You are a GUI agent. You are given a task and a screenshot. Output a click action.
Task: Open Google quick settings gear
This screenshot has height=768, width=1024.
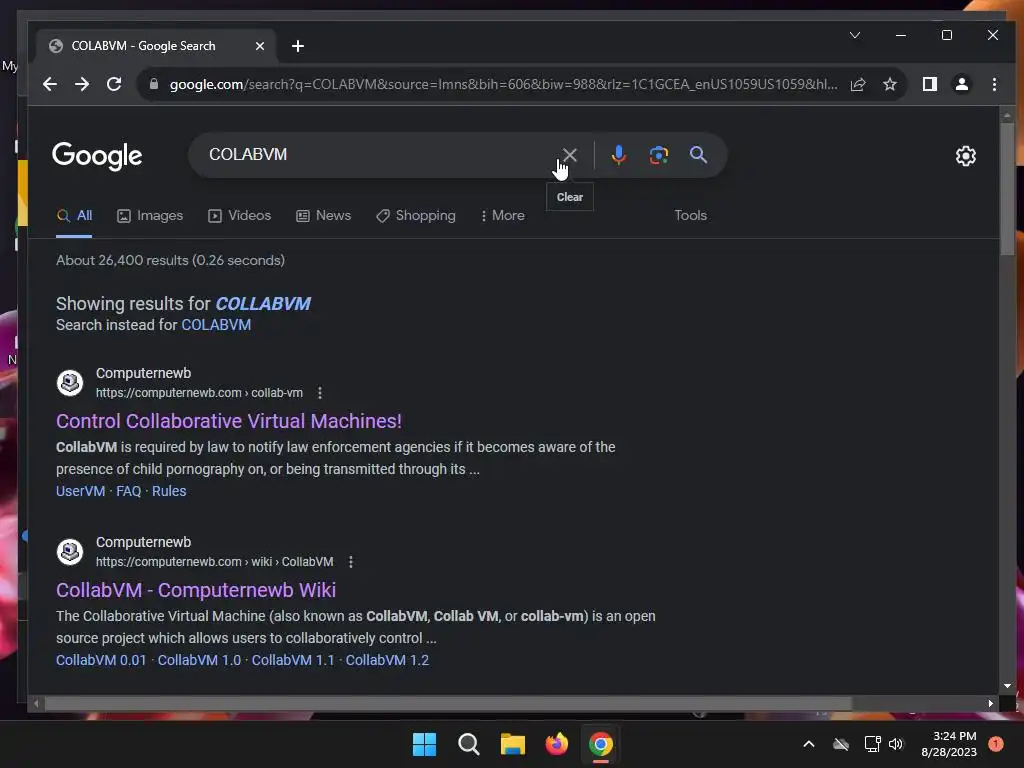pyautogui.click(x=965, y=156)
